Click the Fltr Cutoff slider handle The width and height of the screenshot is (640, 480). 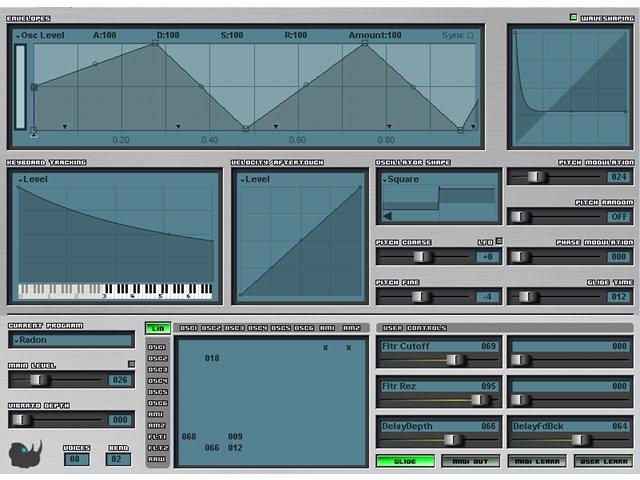(453, 360)
